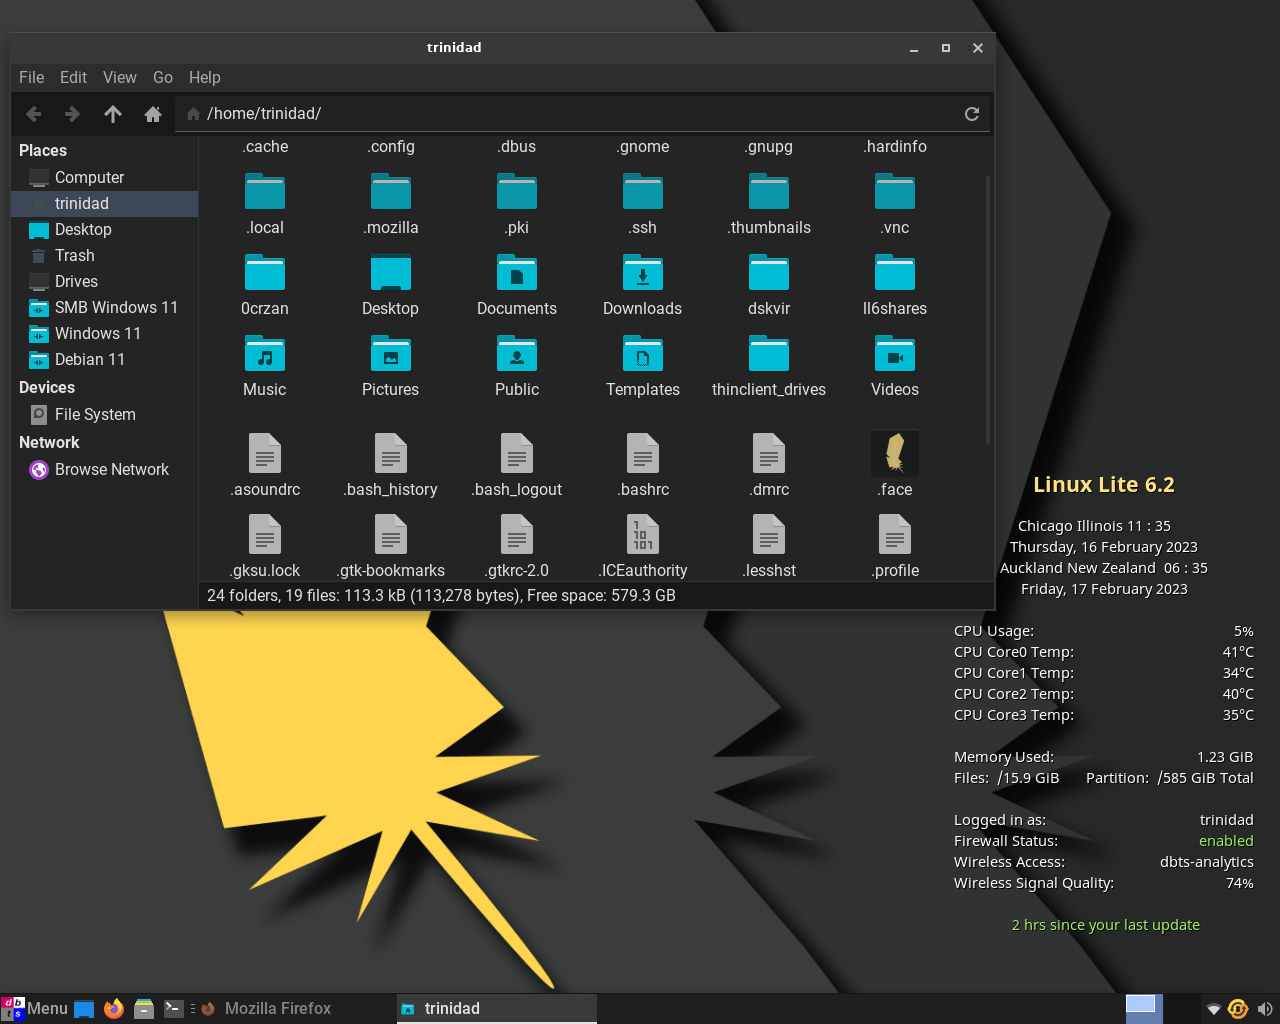Select the .bash_logout file icon
This screenshot has width=1280, height=1024.
(517, 453)
